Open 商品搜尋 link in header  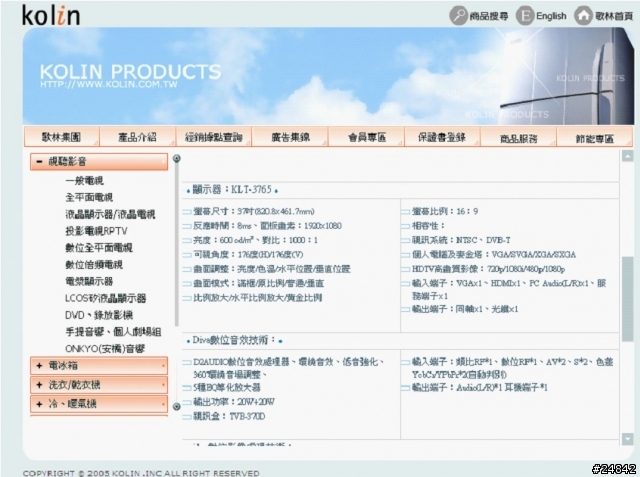click(x=489, y=16)
